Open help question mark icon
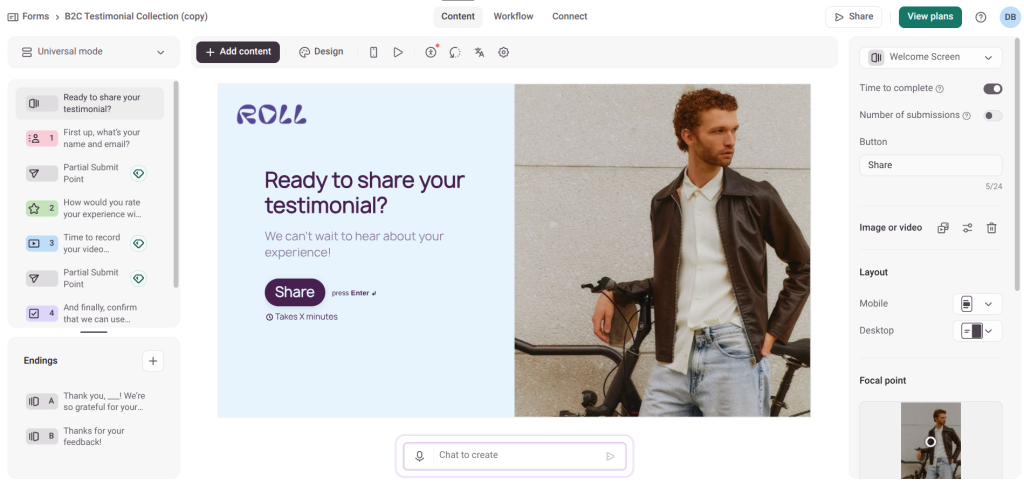 click(x=980, y=17)
